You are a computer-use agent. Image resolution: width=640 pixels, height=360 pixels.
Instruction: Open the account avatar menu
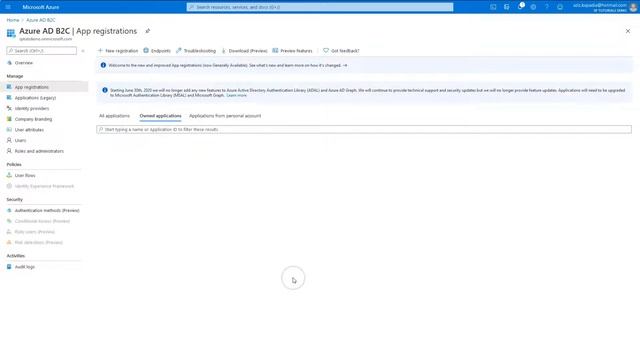tap(633, 7)
